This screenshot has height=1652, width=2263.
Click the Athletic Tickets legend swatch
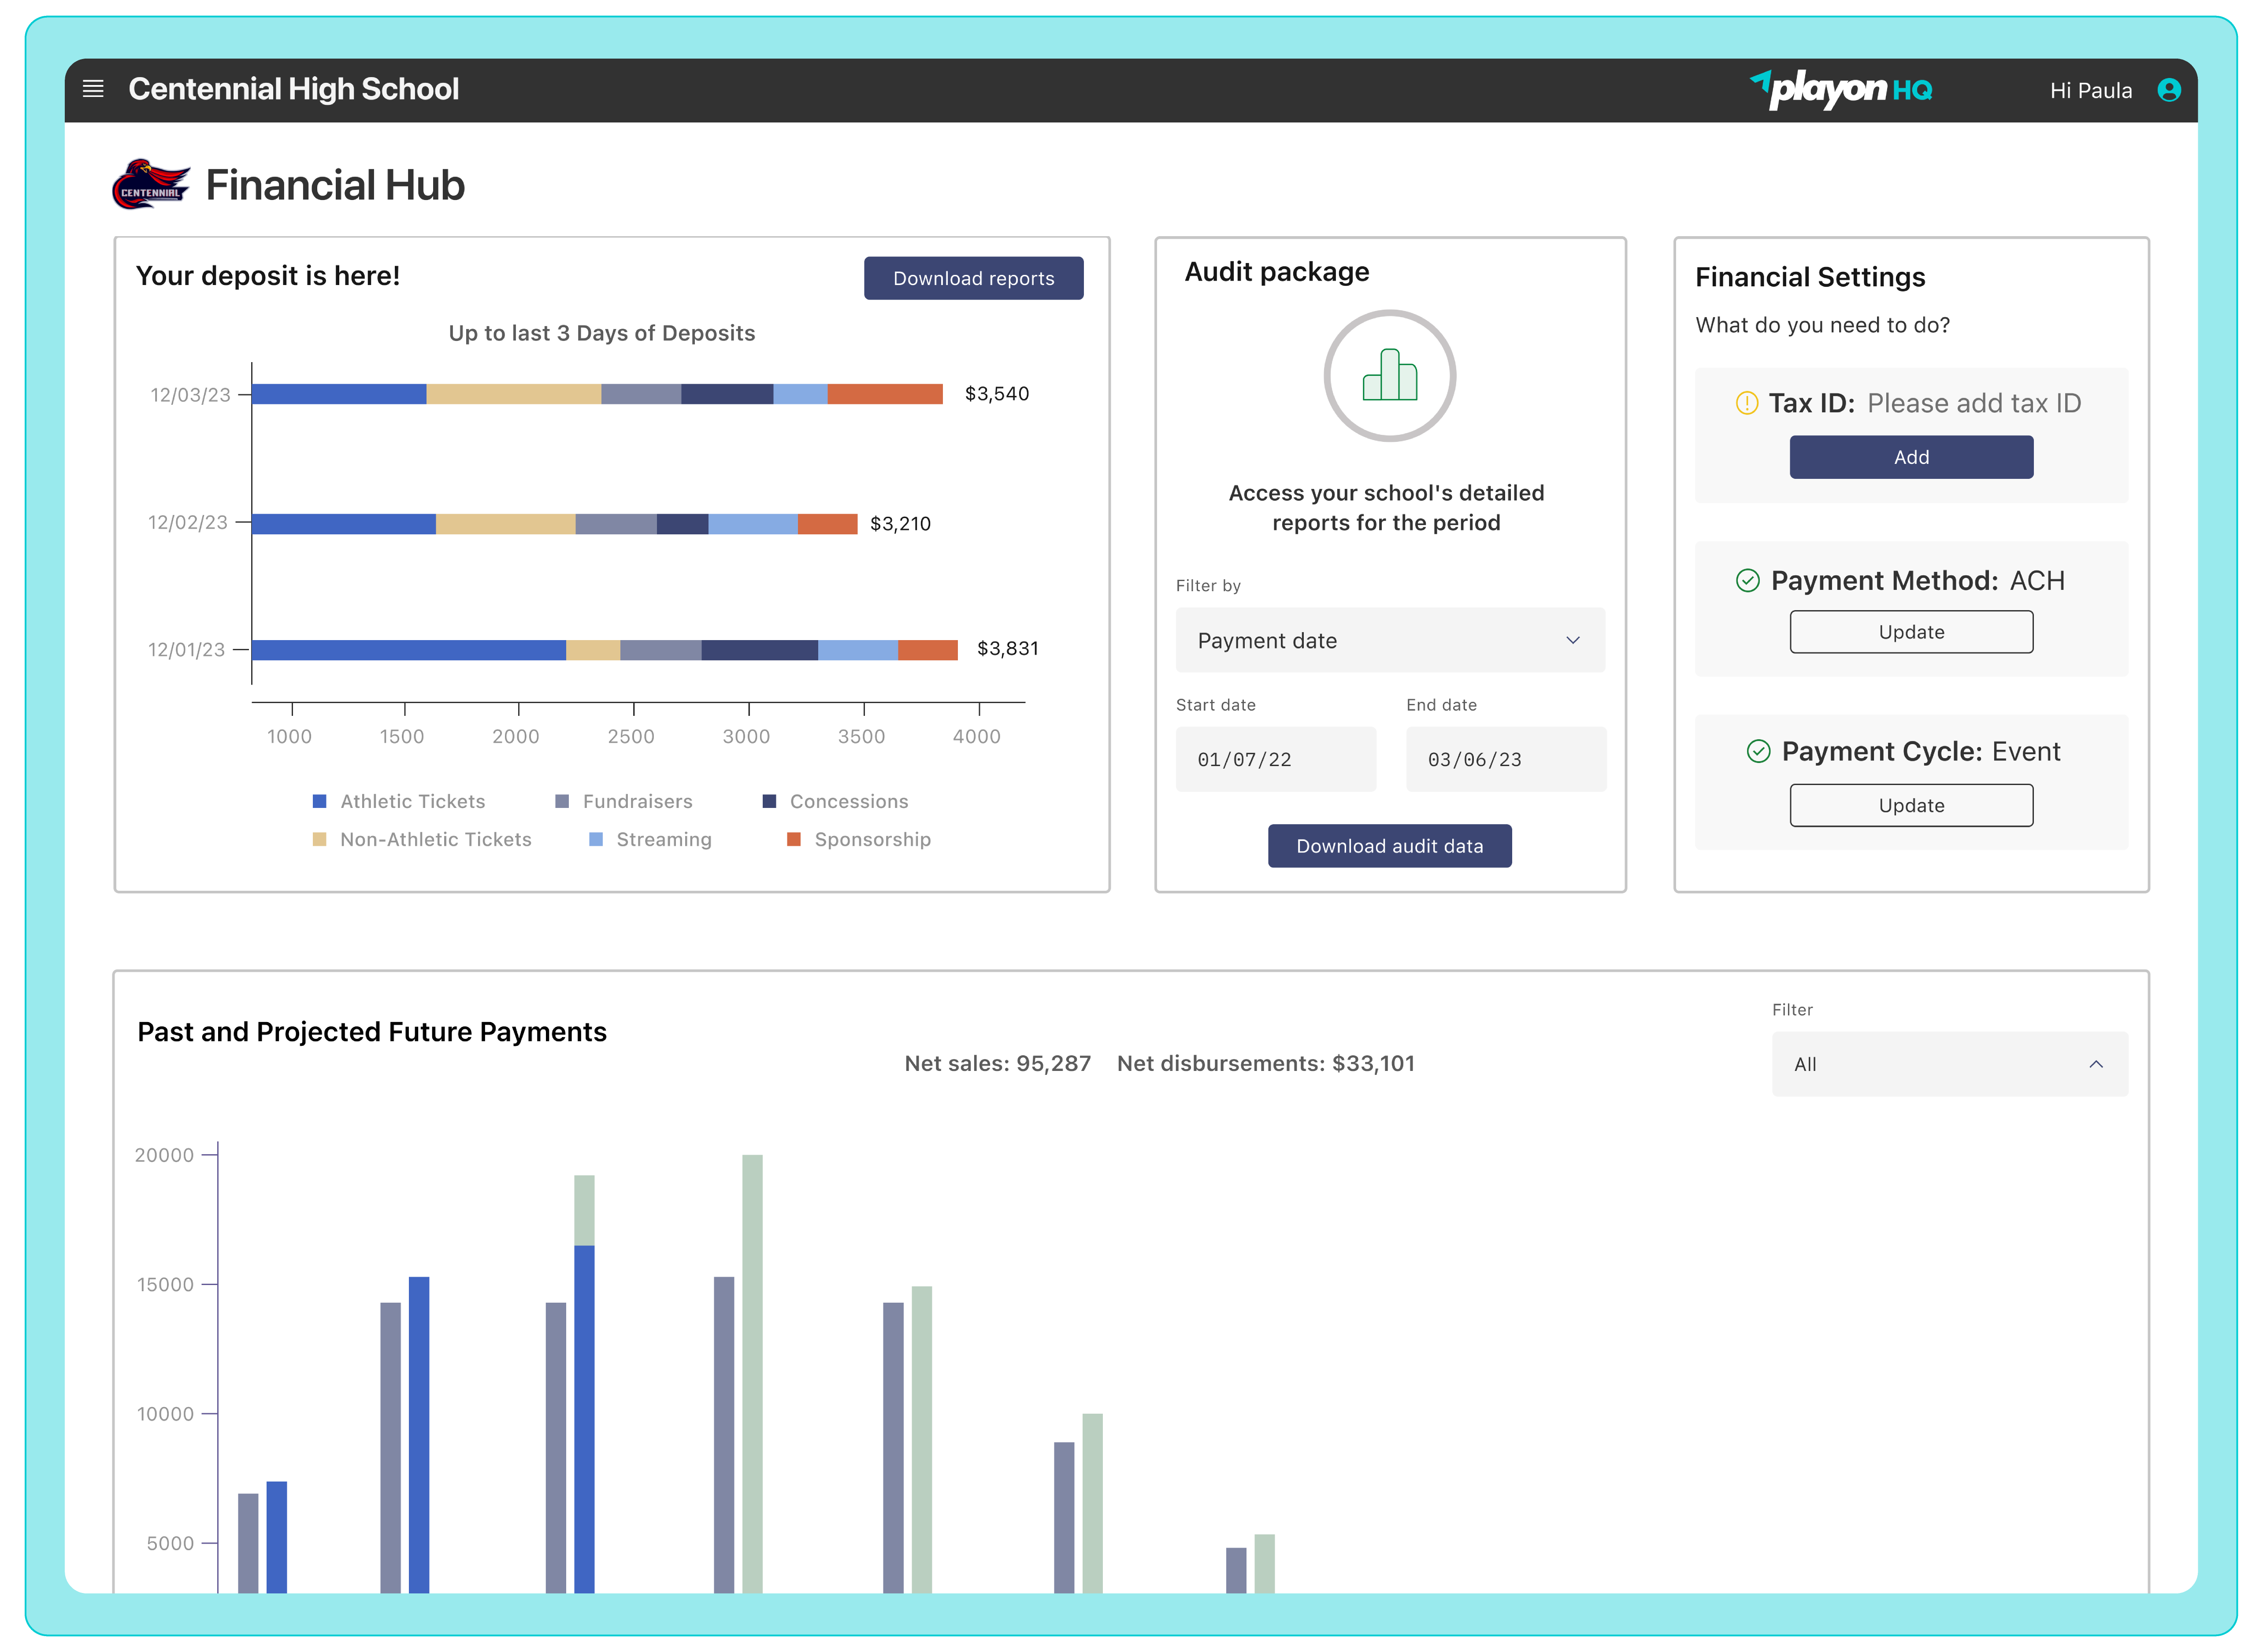click(320, 801)
